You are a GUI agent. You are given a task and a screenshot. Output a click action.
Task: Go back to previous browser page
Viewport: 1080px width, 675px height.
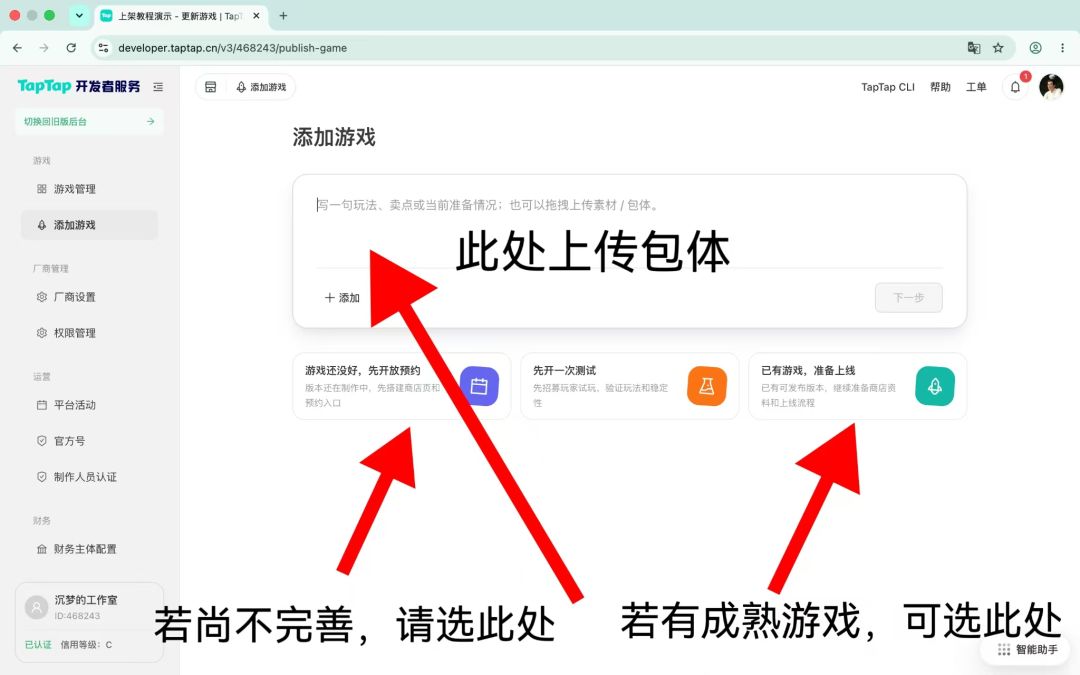point(17,48)
